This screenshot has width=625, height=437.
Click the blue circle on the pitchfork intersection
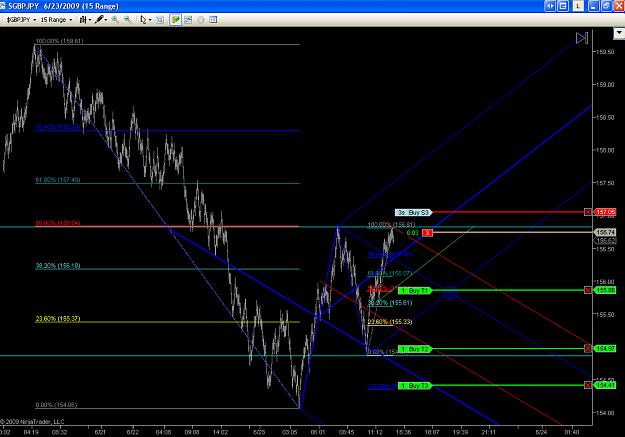pyautogui.click(x=450, y=293)
